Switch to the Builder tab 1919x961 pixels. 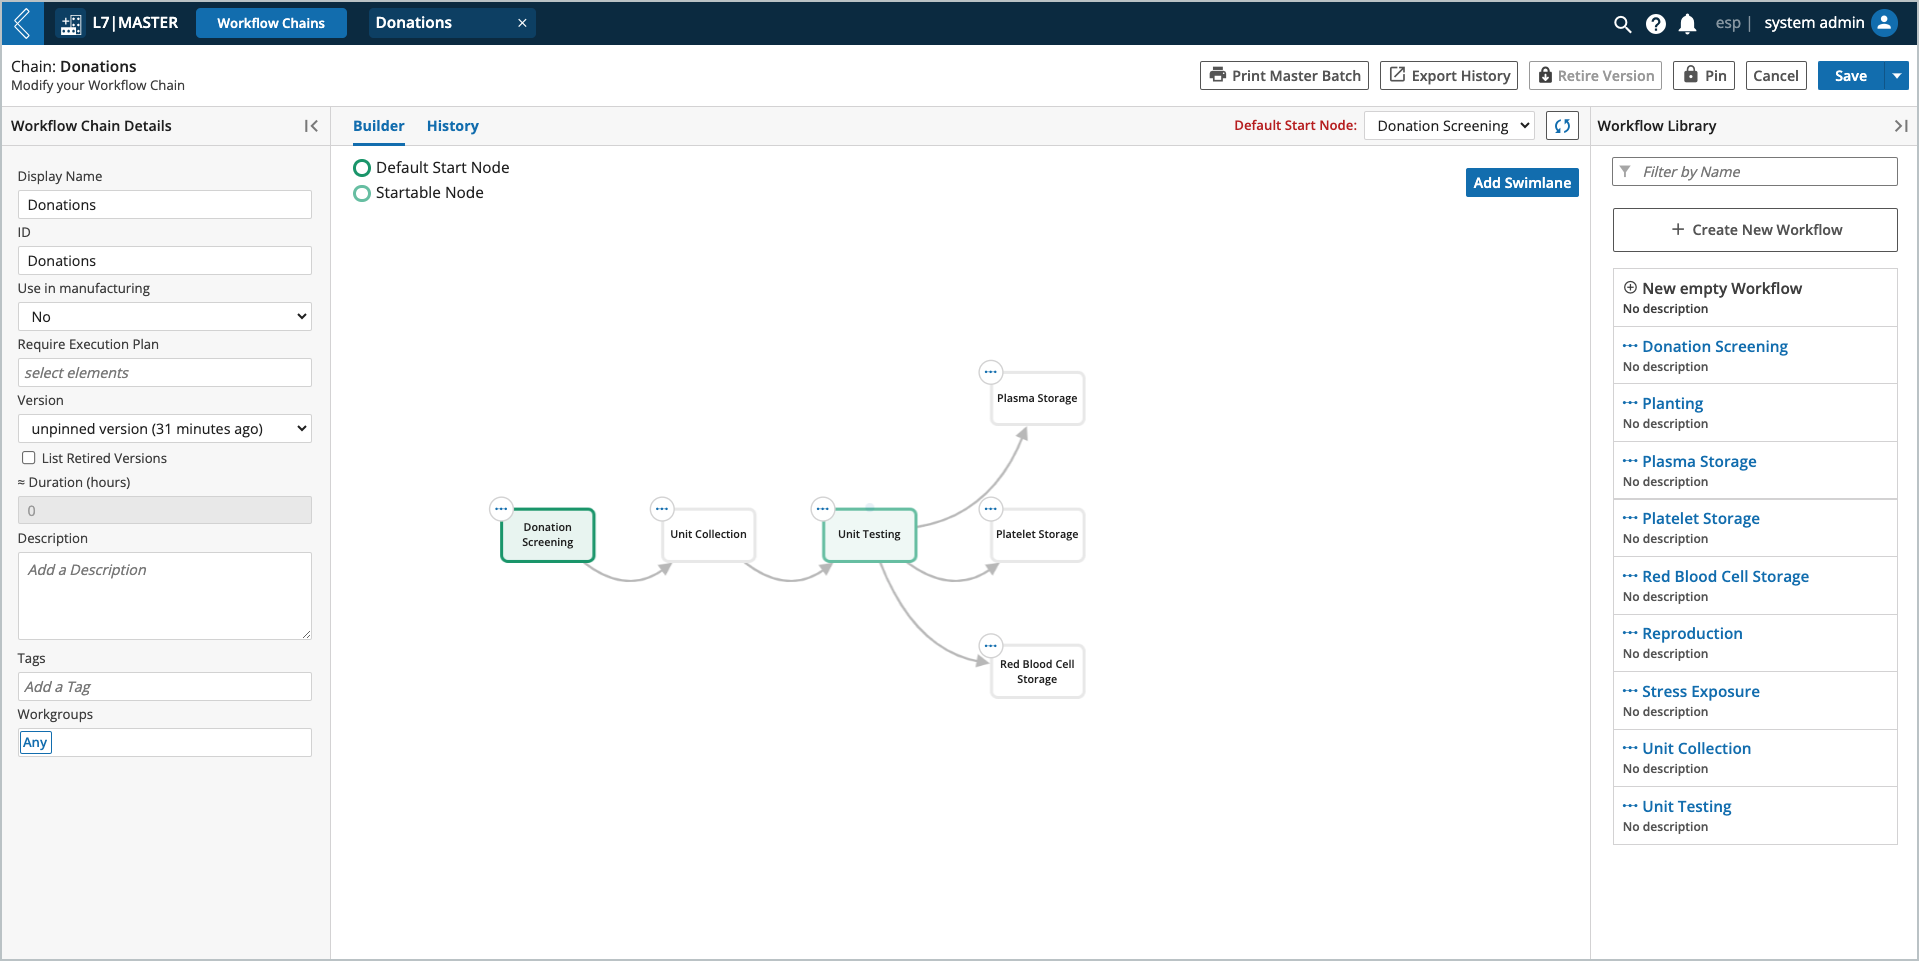[x=379, y=126]
